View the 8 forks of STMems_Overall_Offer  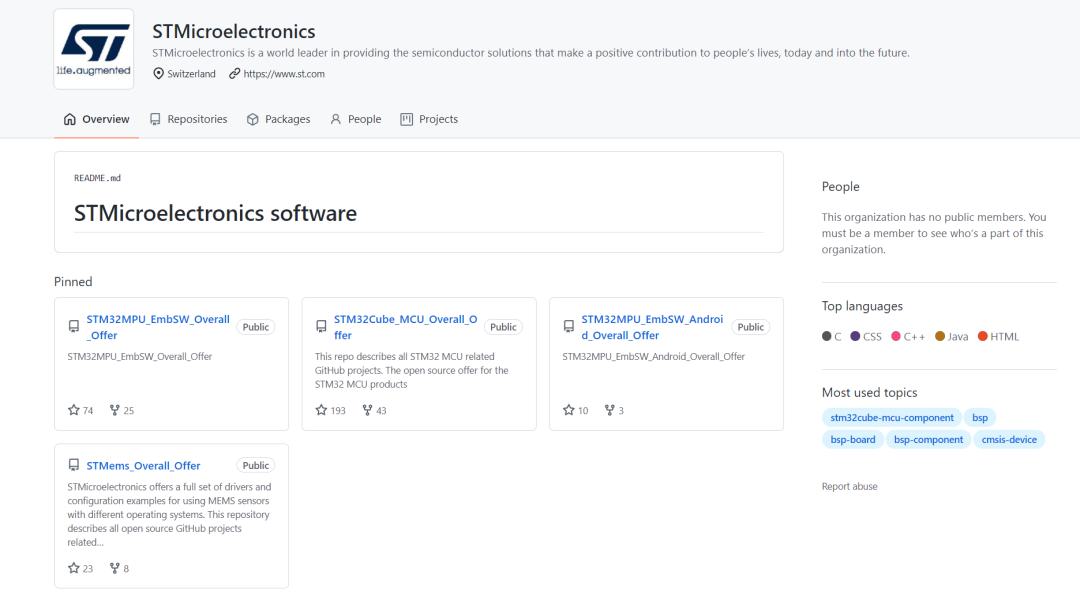coord(119,568)
